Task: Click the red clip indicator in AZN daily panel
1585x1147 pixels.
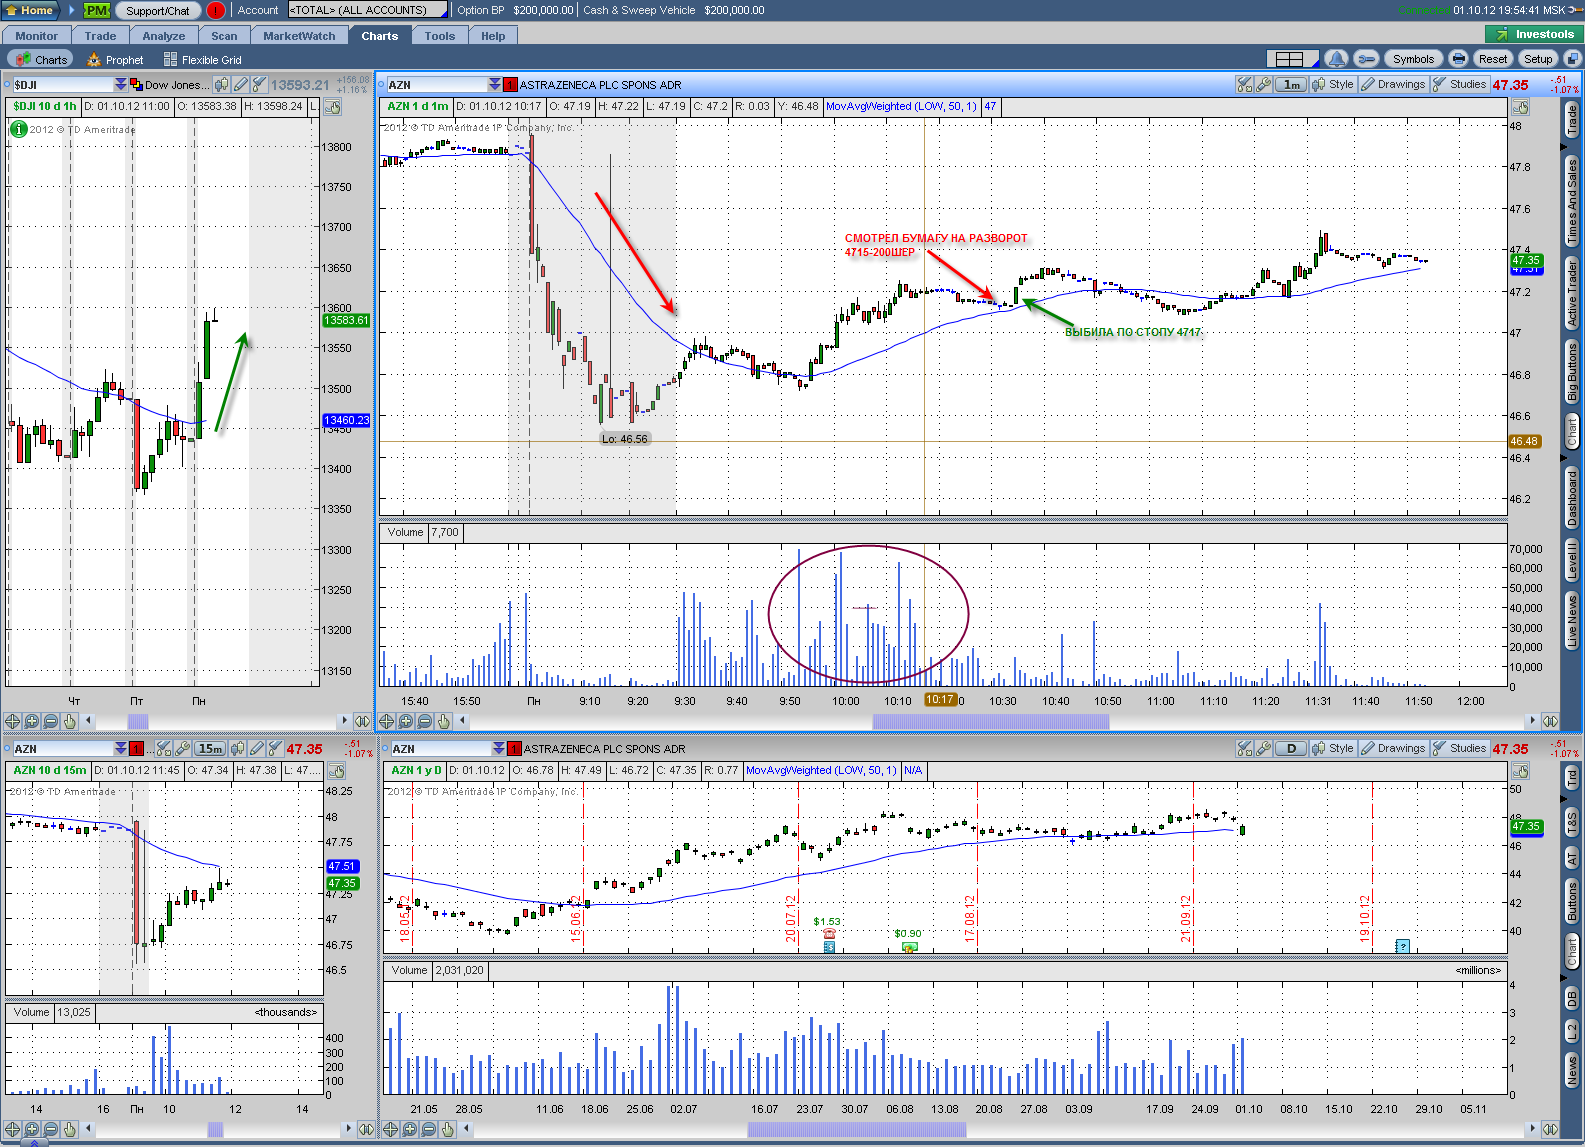Action: [x=514, y=749]
